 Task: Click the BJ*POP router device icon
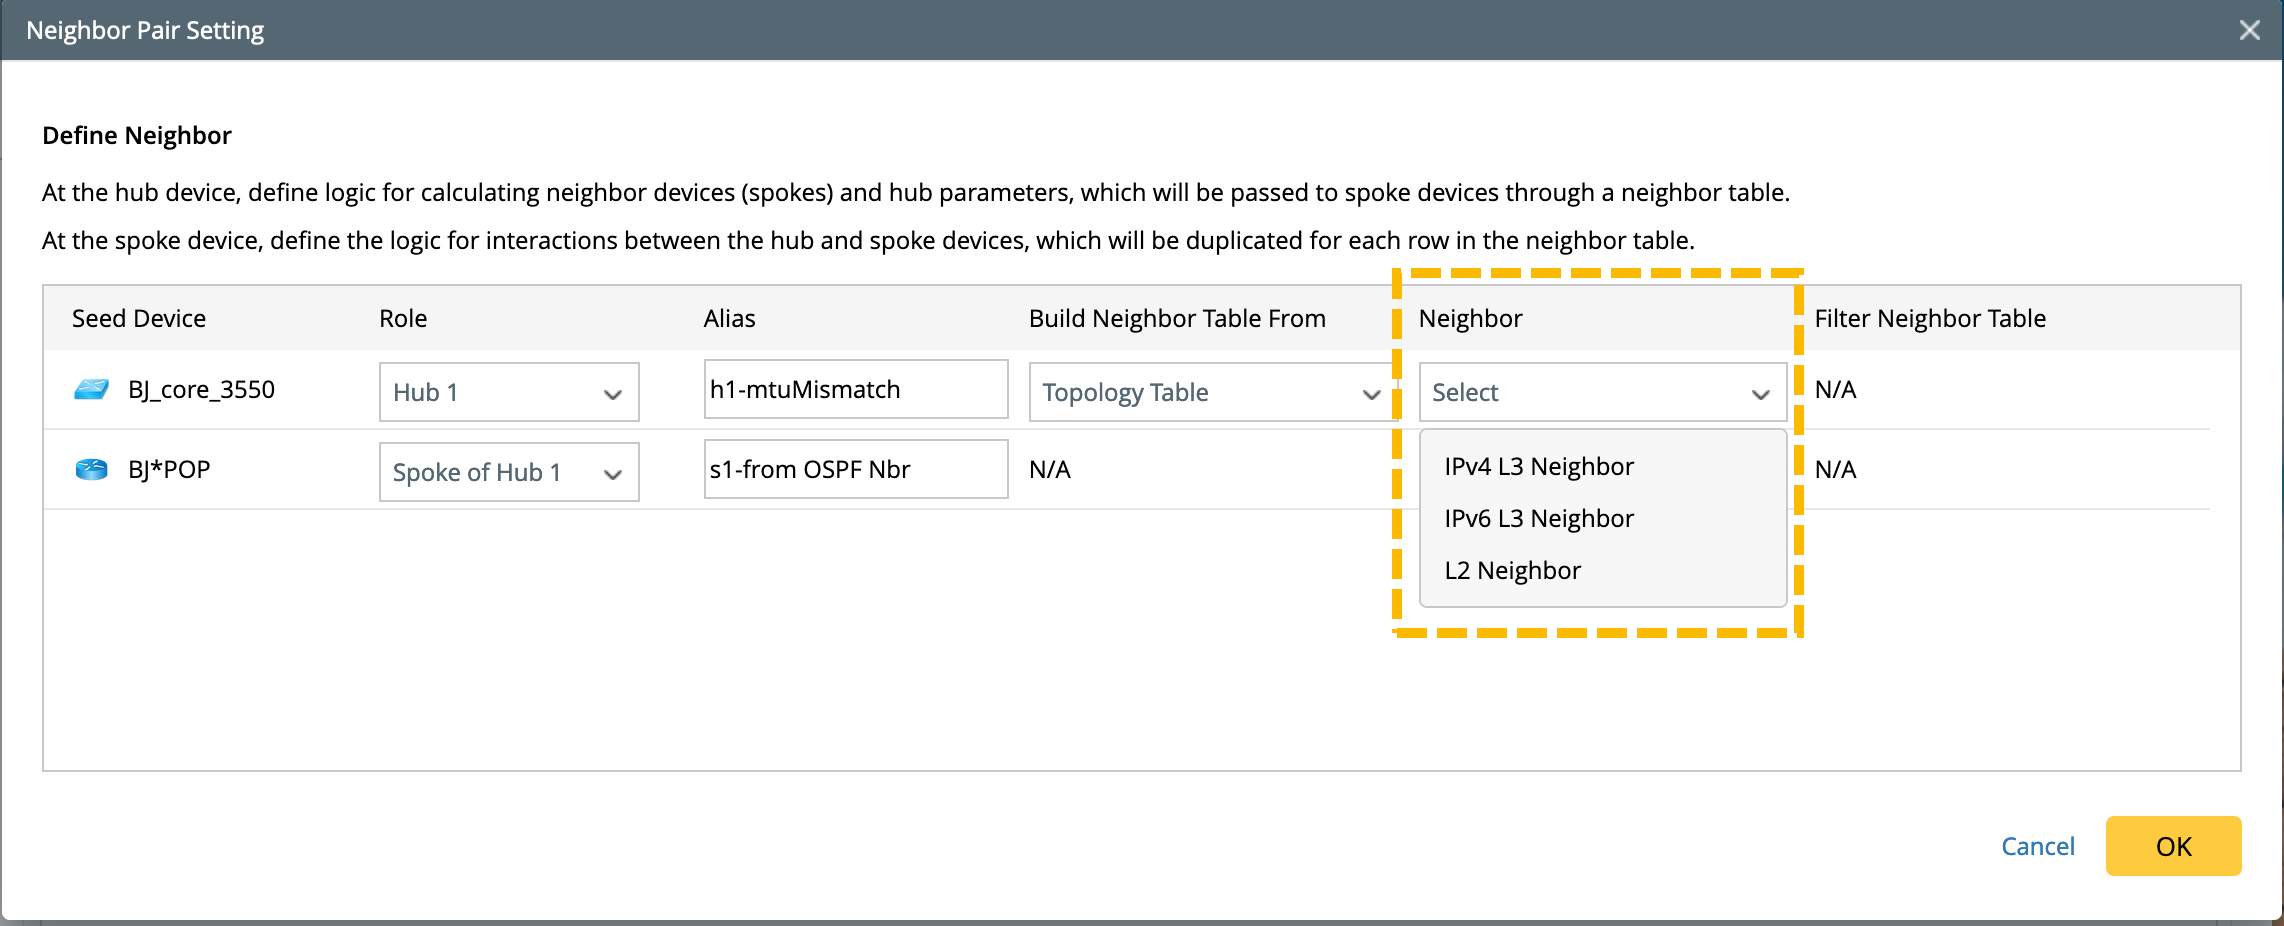tap(91, 470)
